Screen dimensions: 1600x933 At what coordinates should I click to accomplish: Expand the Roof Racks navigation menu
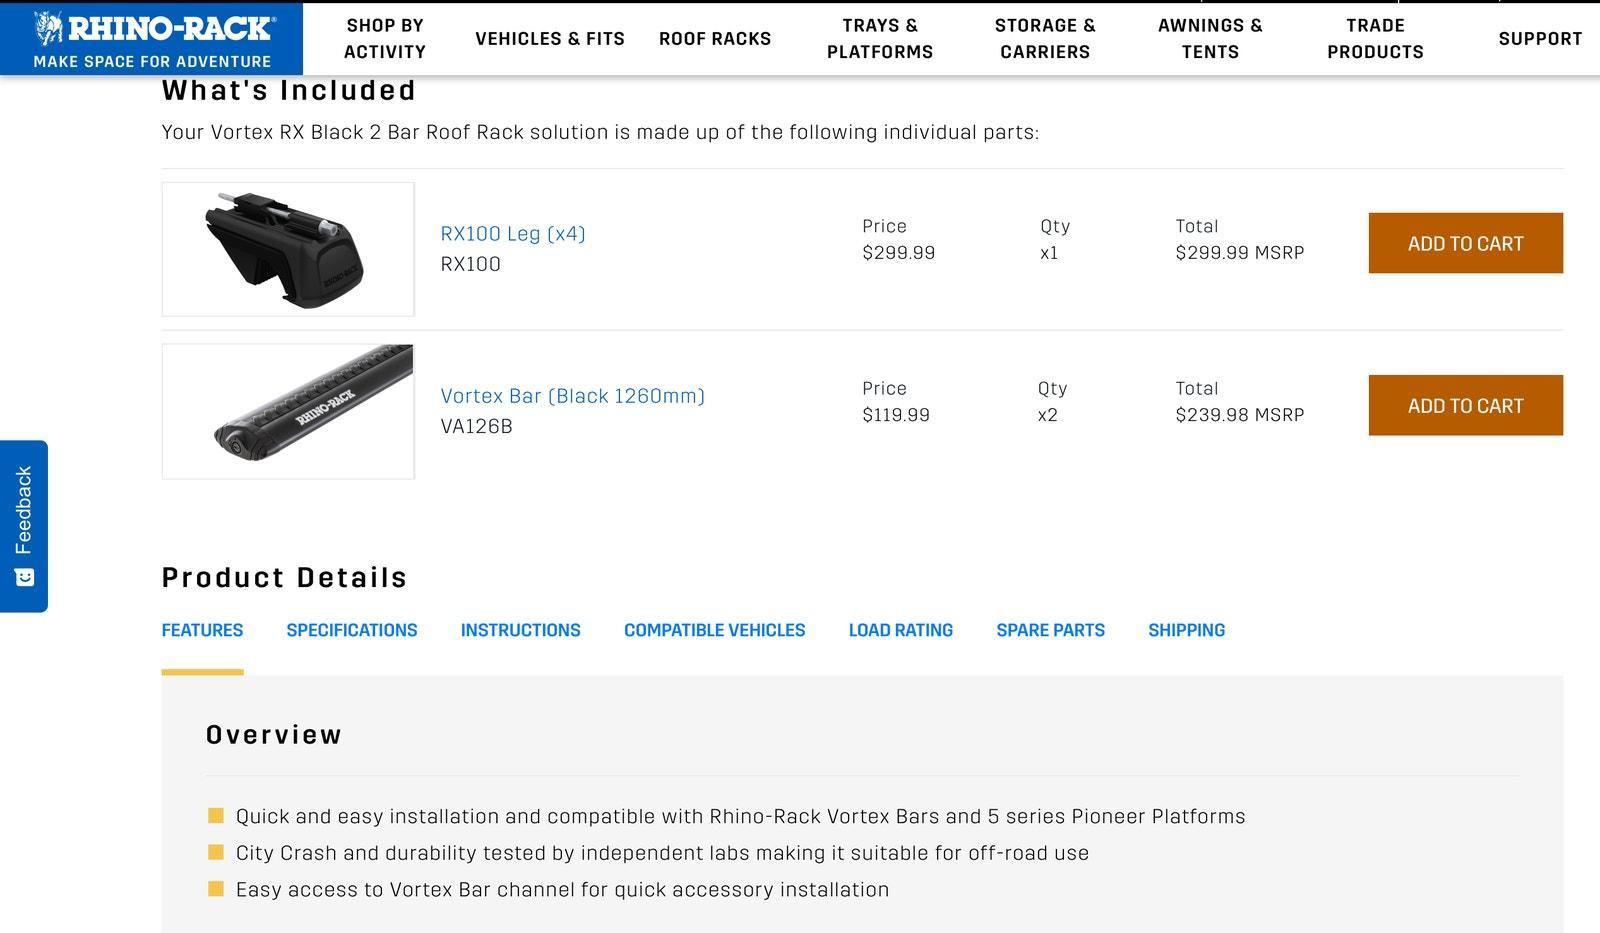[715, 39]
